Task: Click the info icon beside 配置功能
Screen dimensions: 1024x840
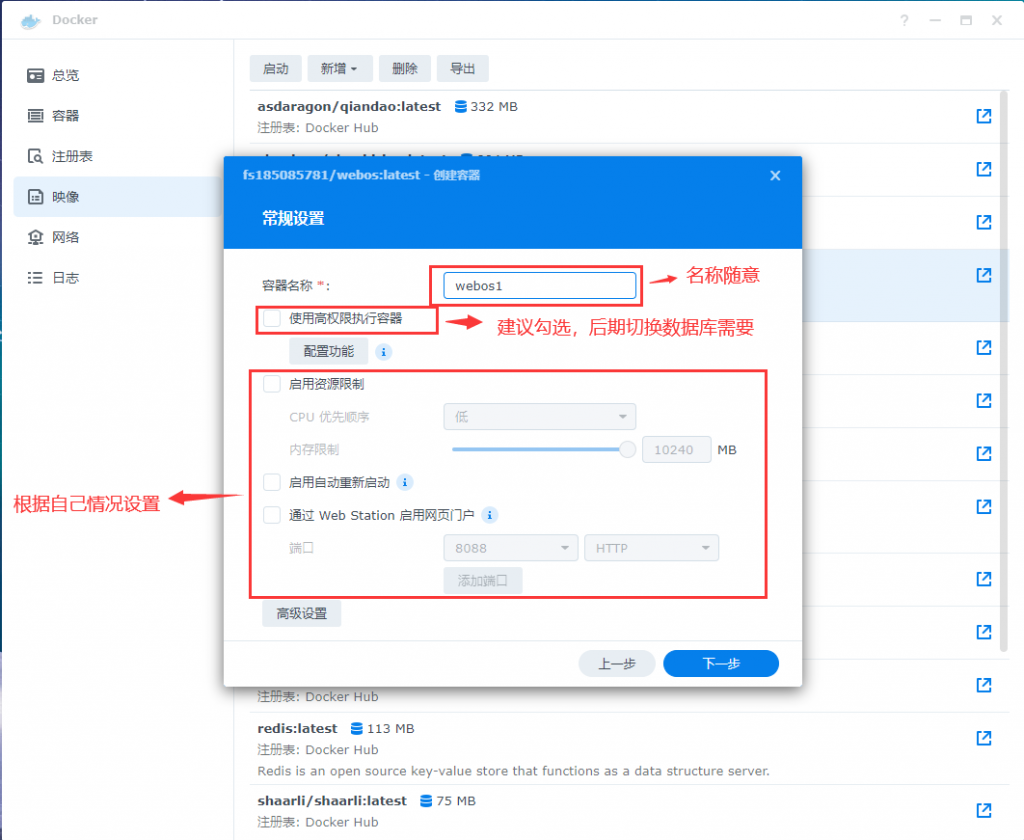Action: point(383,351)
